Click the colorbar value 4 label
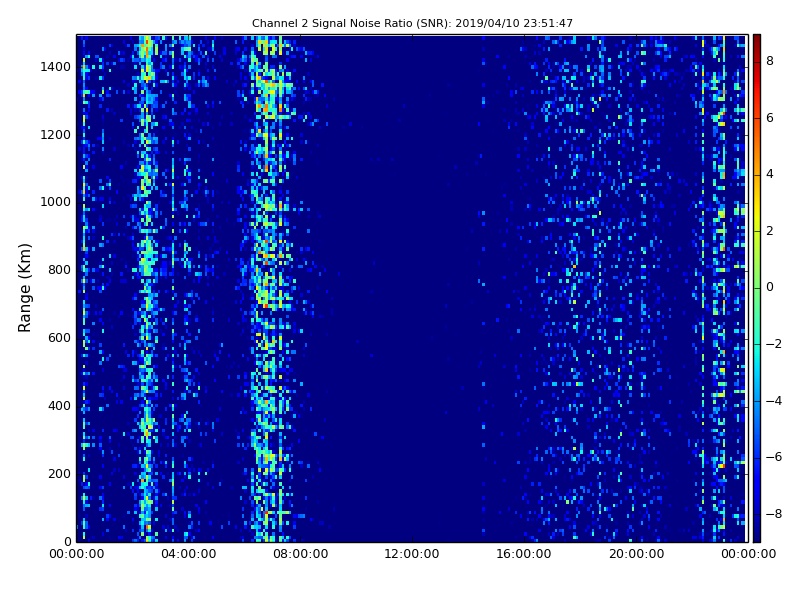This screenshot has height=600, width=800. coord(770,174)
